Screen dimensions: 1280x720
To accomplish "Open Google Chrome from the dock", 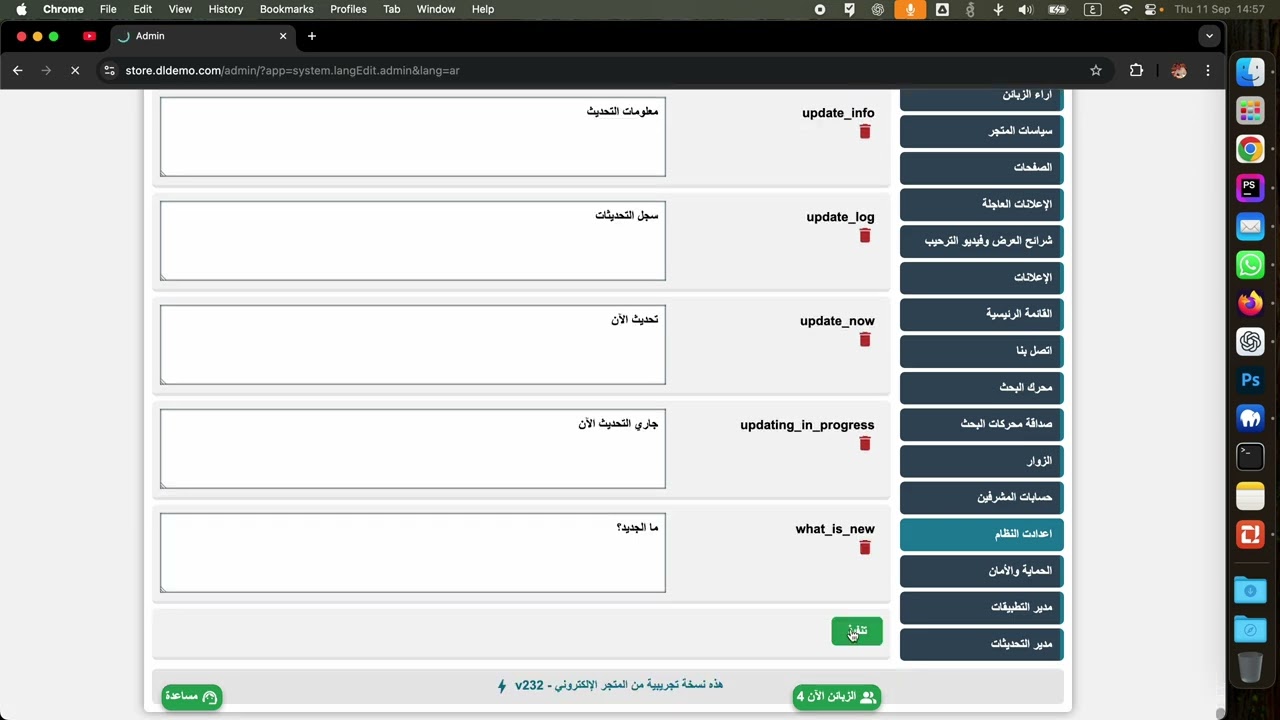I will (x=1250, y=149).
